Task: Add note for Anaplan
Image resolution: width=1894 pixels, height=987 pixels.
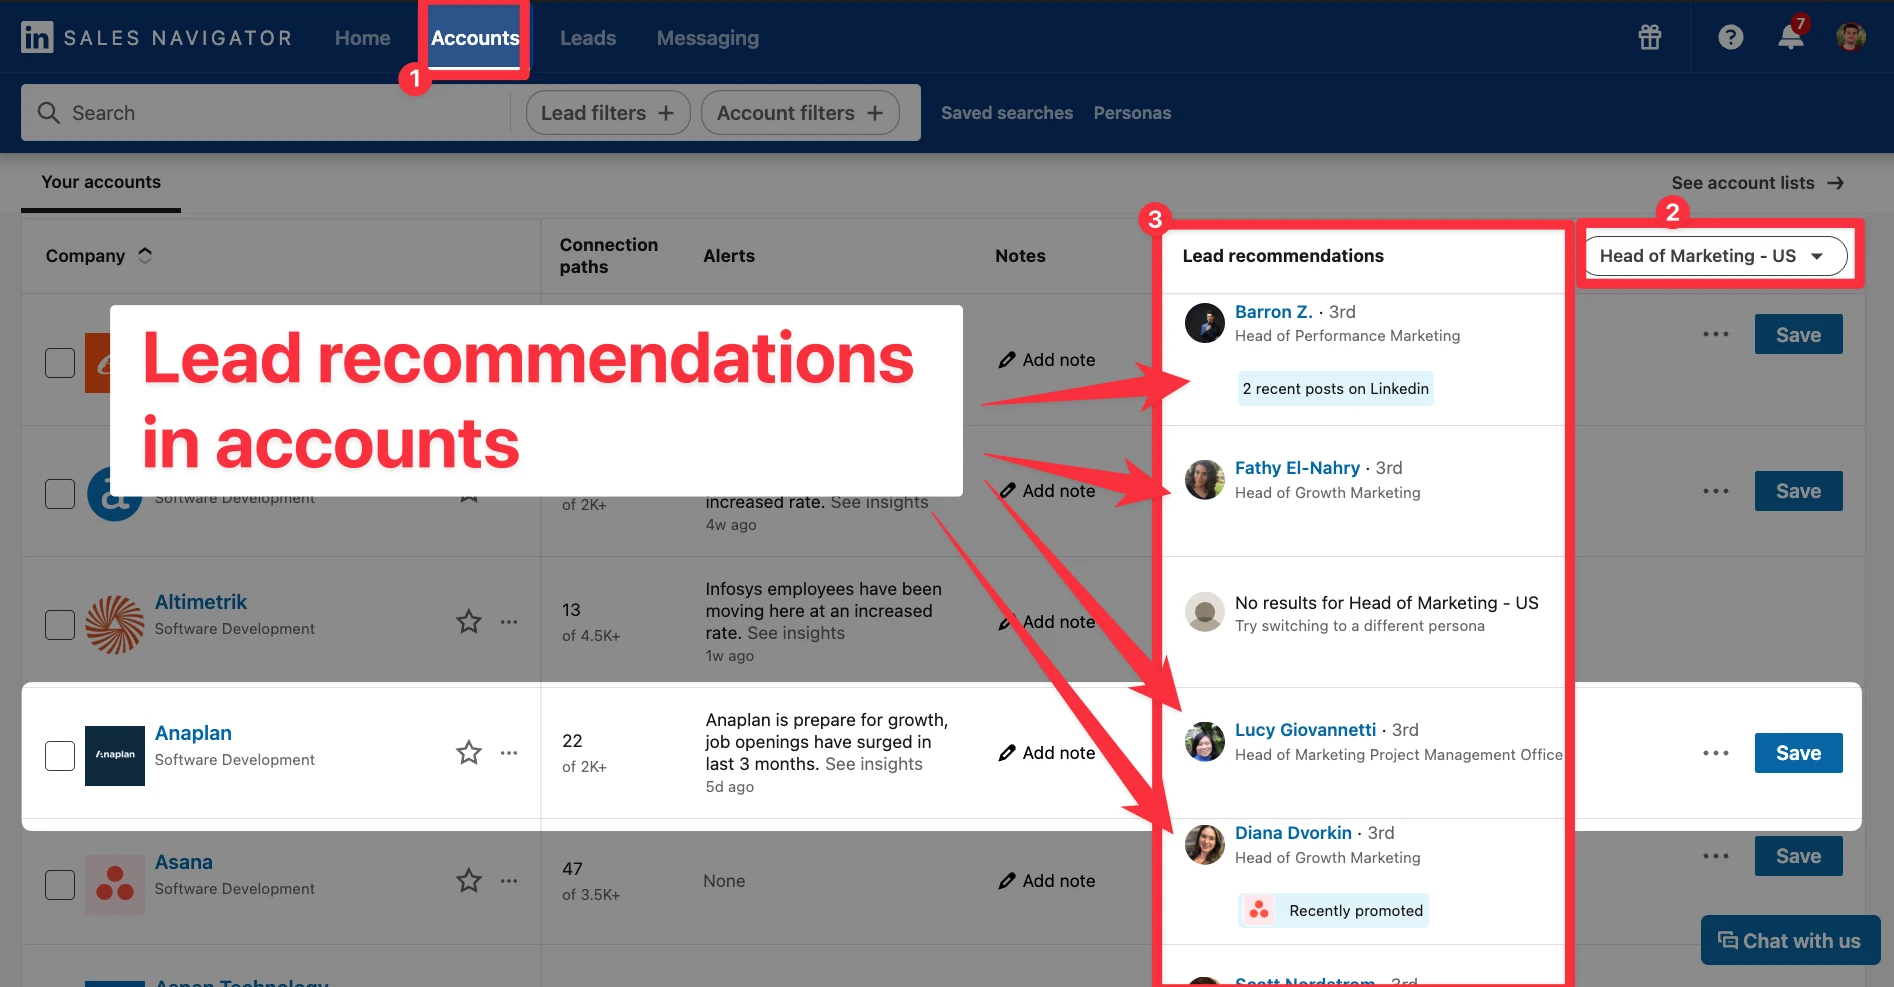Action: tap(1047, 753)
